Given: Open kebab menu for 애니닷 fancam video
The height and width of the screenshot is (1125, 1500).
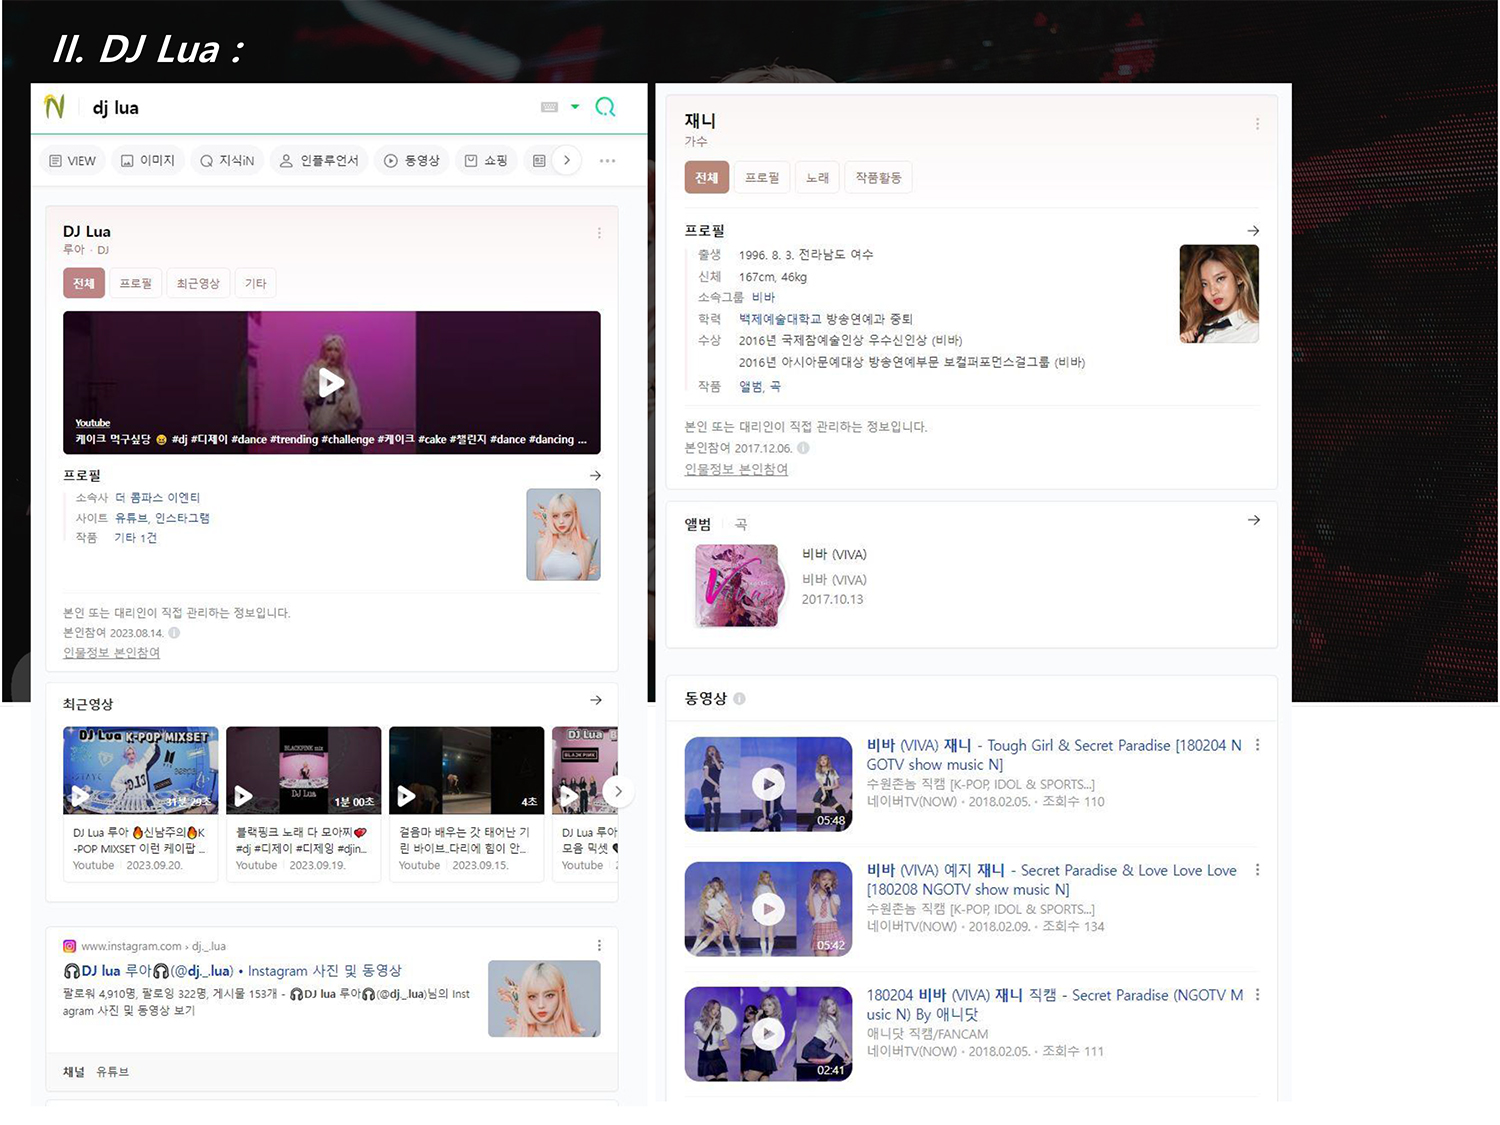Looking at the screenshot, I should [1257, 995].
